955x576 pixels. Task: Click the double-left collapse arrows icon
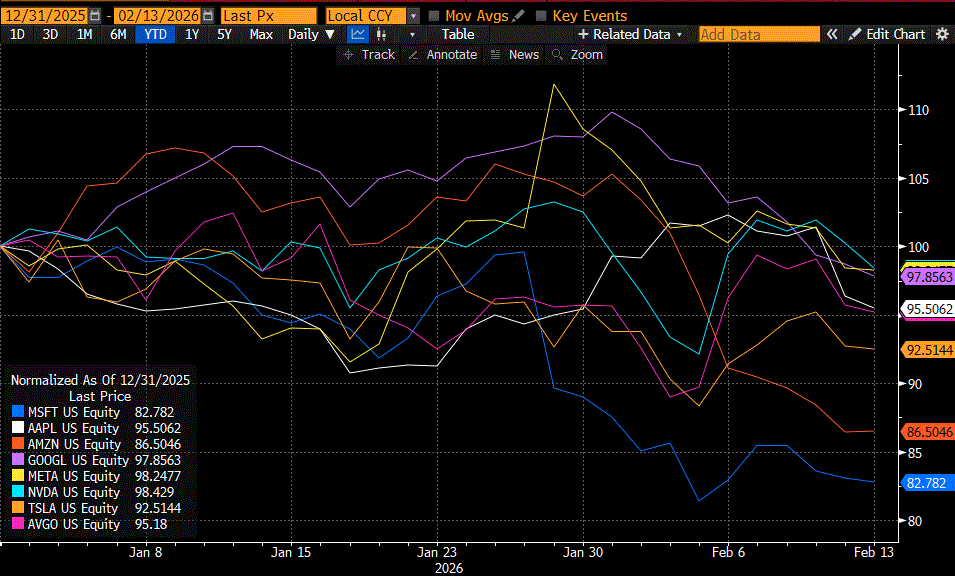831,34
